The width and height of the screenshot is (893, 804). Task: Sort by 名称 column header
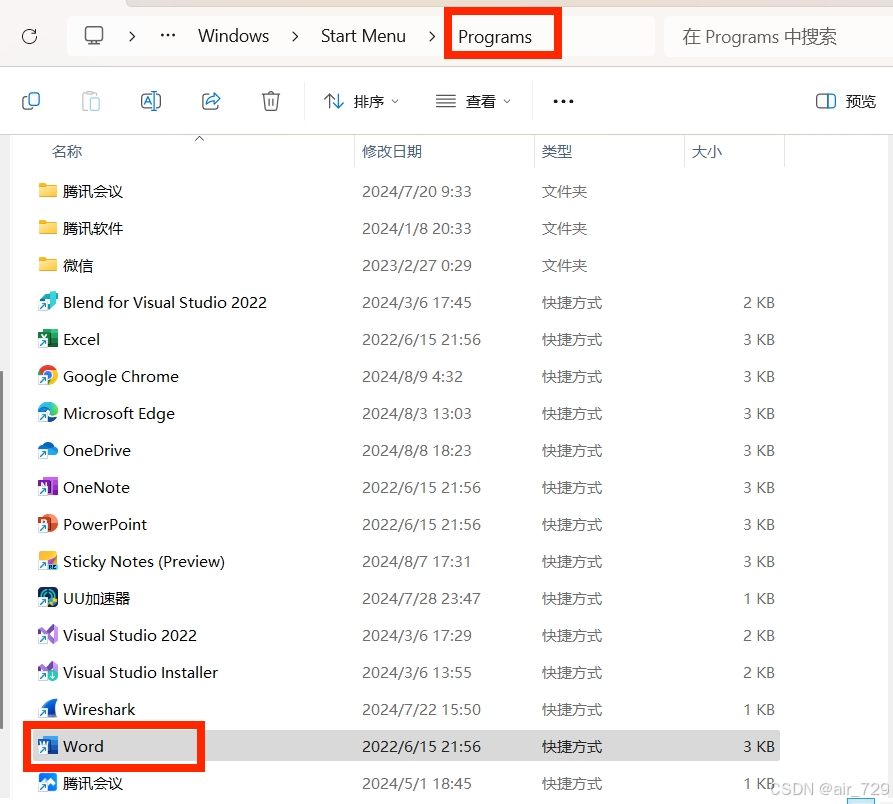coord(67,151)
